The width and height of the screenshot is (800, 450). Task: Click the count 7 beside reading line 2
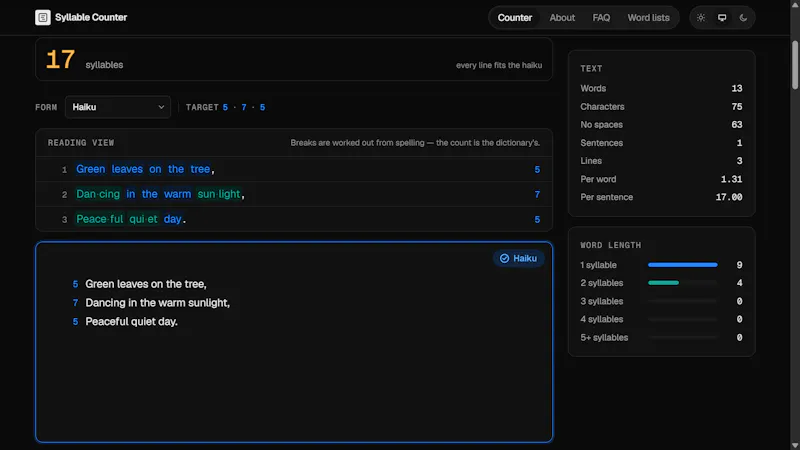coord(537,194)
